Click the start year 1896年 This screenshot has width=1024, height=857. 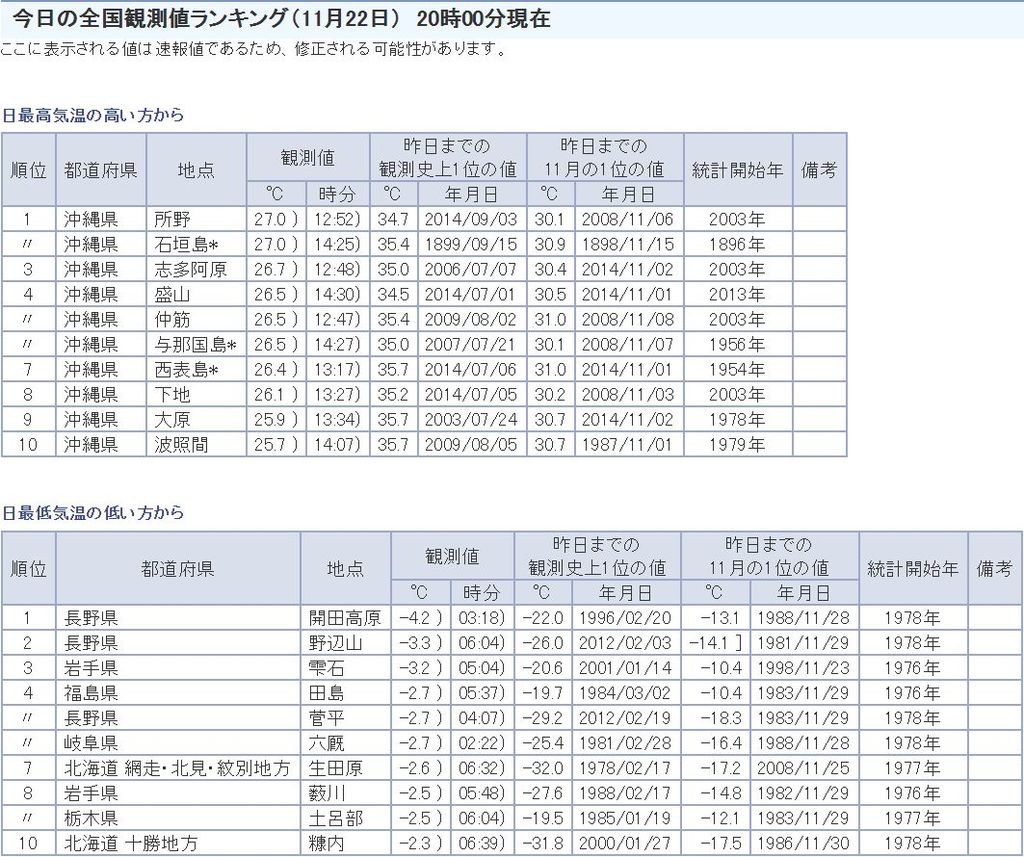738,244
